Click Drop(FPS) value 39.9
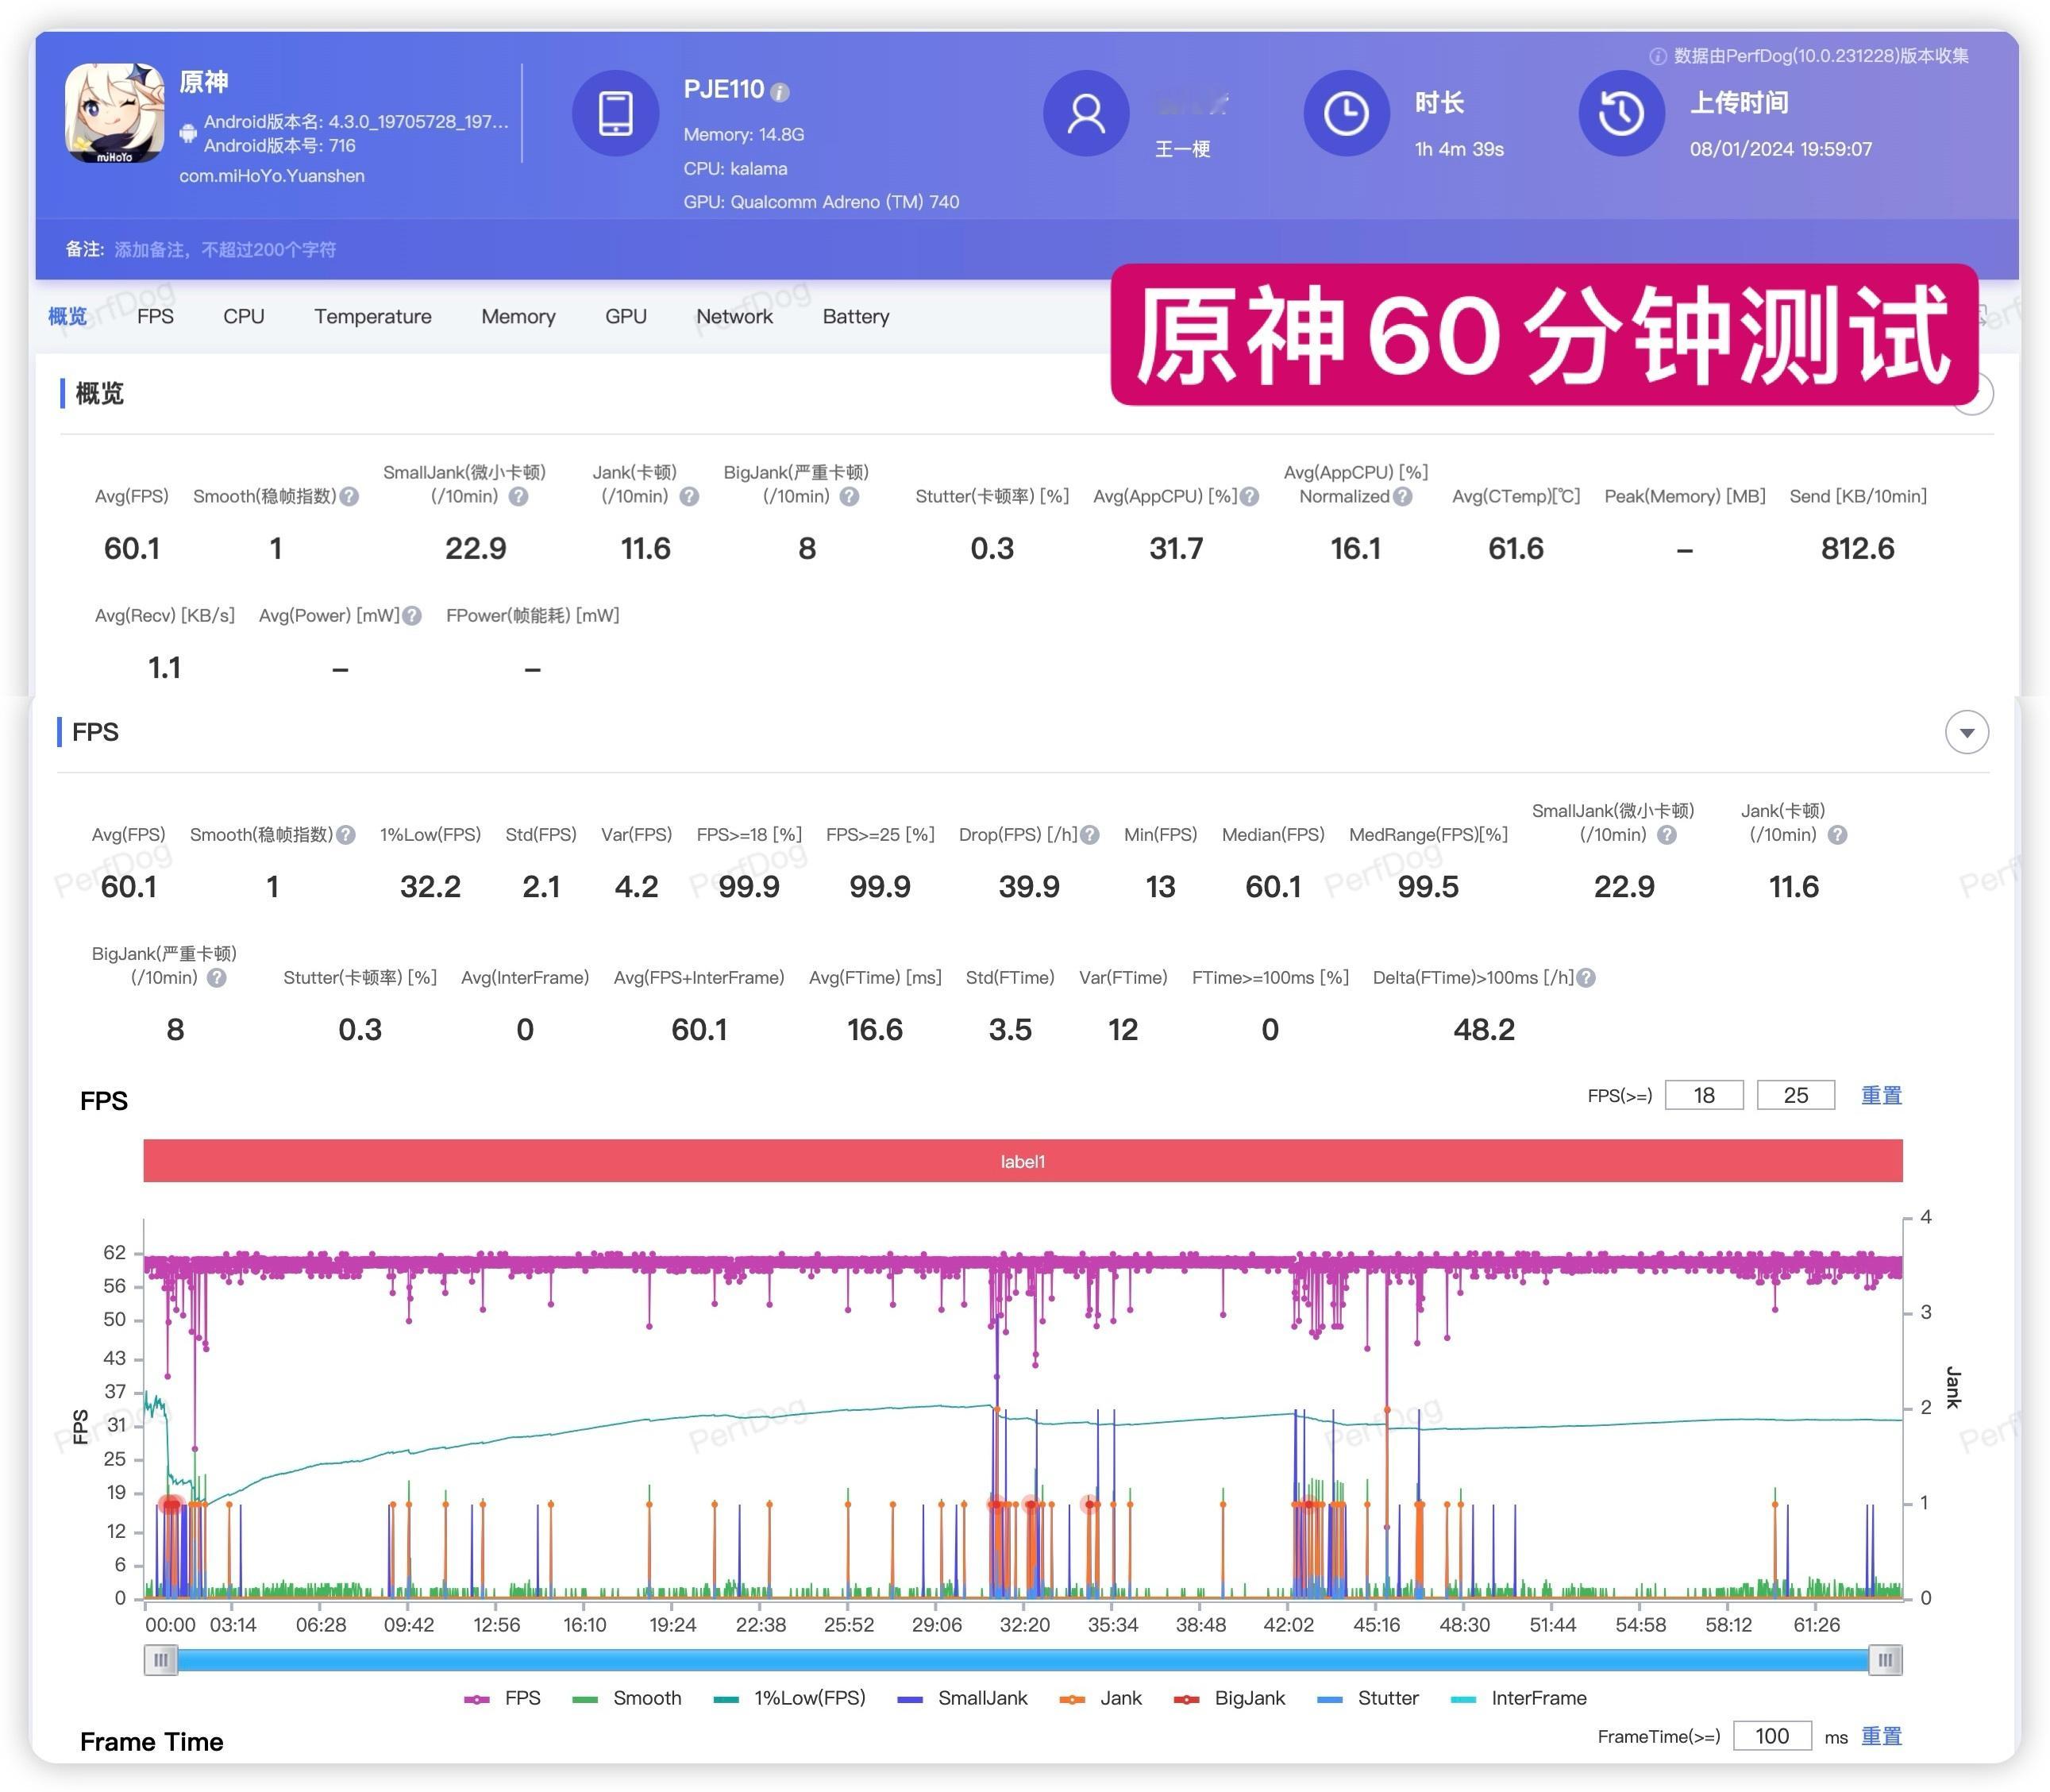The width and height of the screenshot is (2050, 1792). (1029, 887)
